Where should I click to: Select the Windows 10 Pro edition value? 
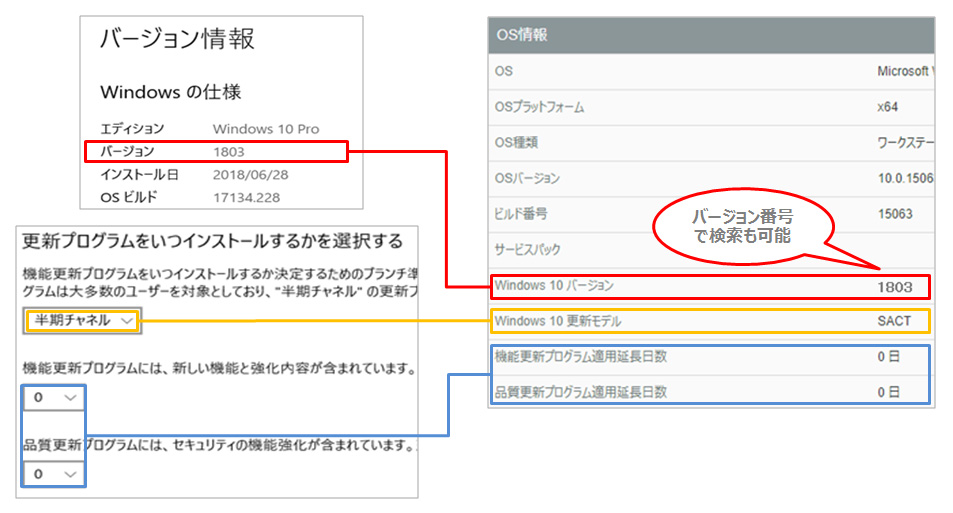point(266,129)
